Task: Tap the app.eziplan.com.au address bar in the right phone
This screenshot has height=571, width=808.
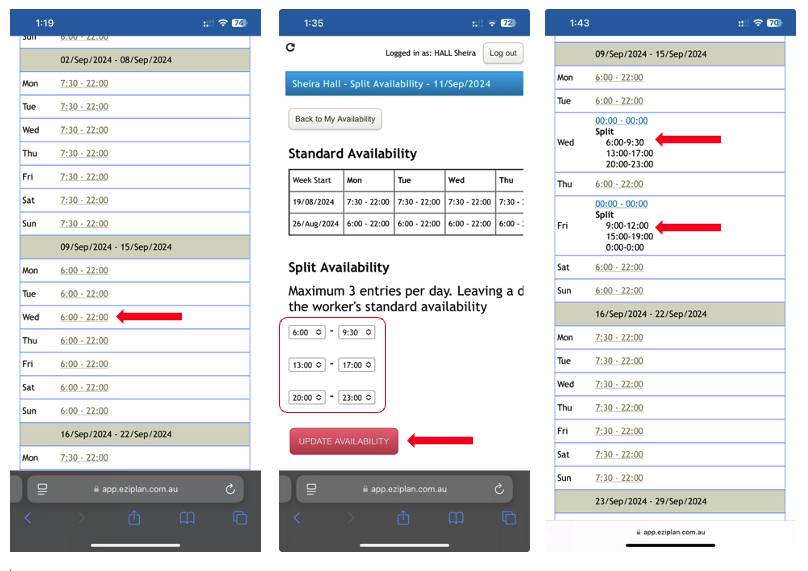Action: 670,532
